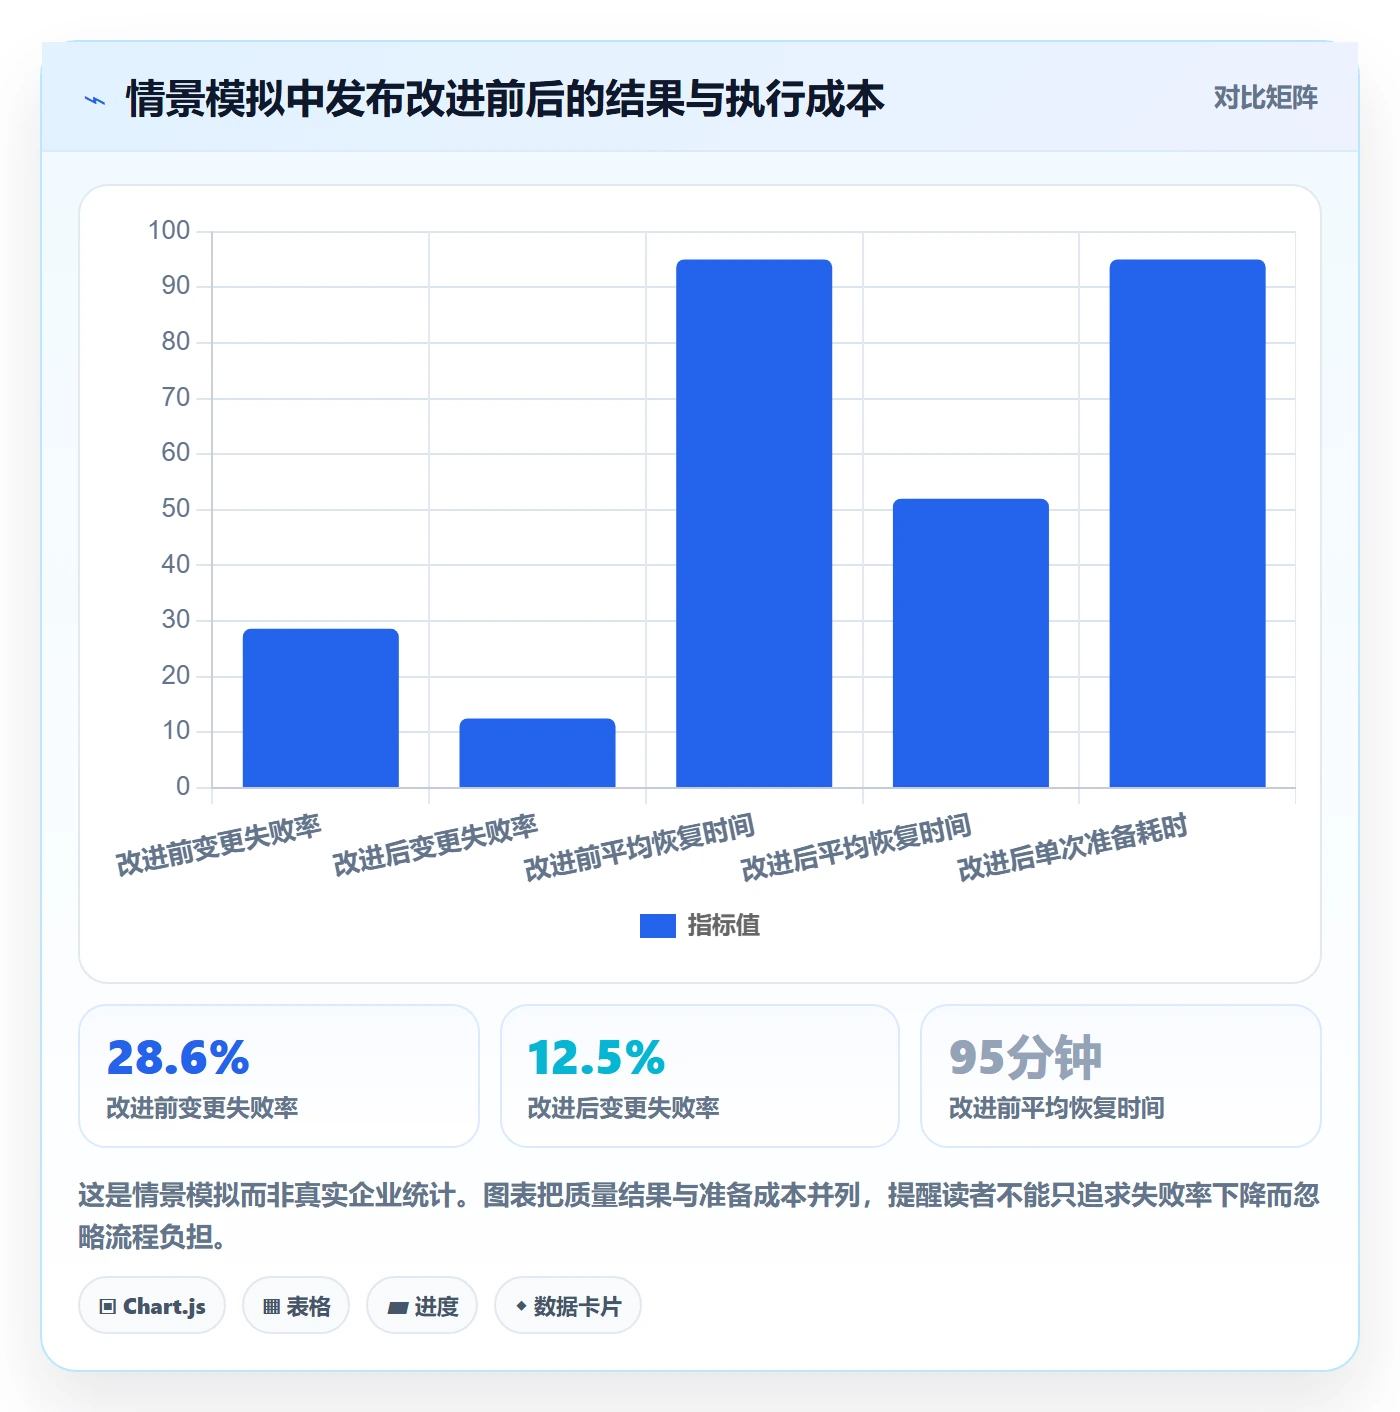Click the 改进前平均恢复时间 caption under 95分钟
Screen dimensions: 1400x1412
pos(1057,1108)
